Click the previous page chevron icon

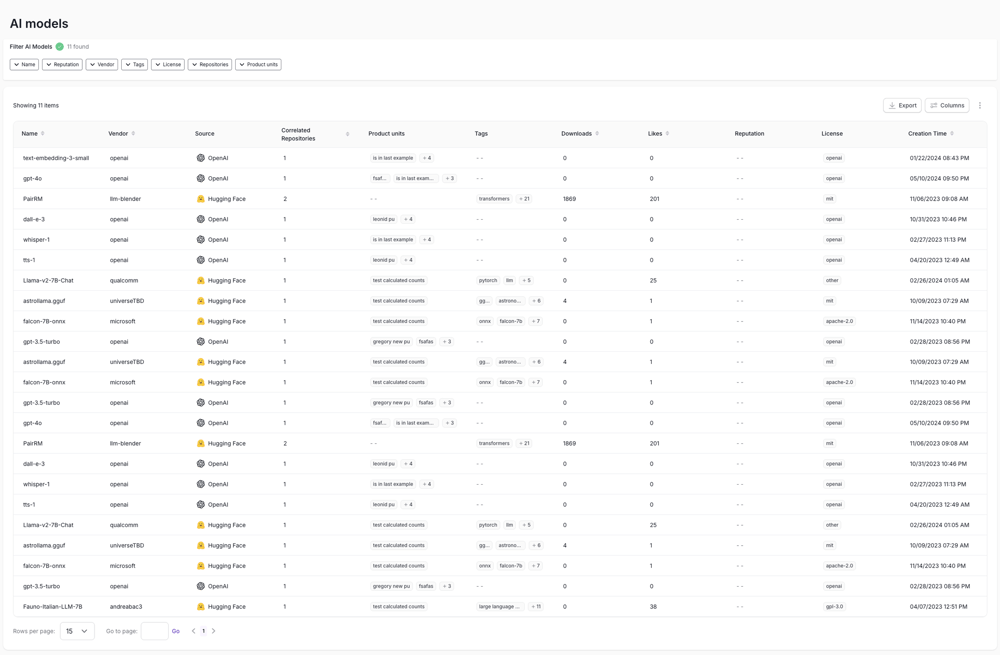pos(194,632)
